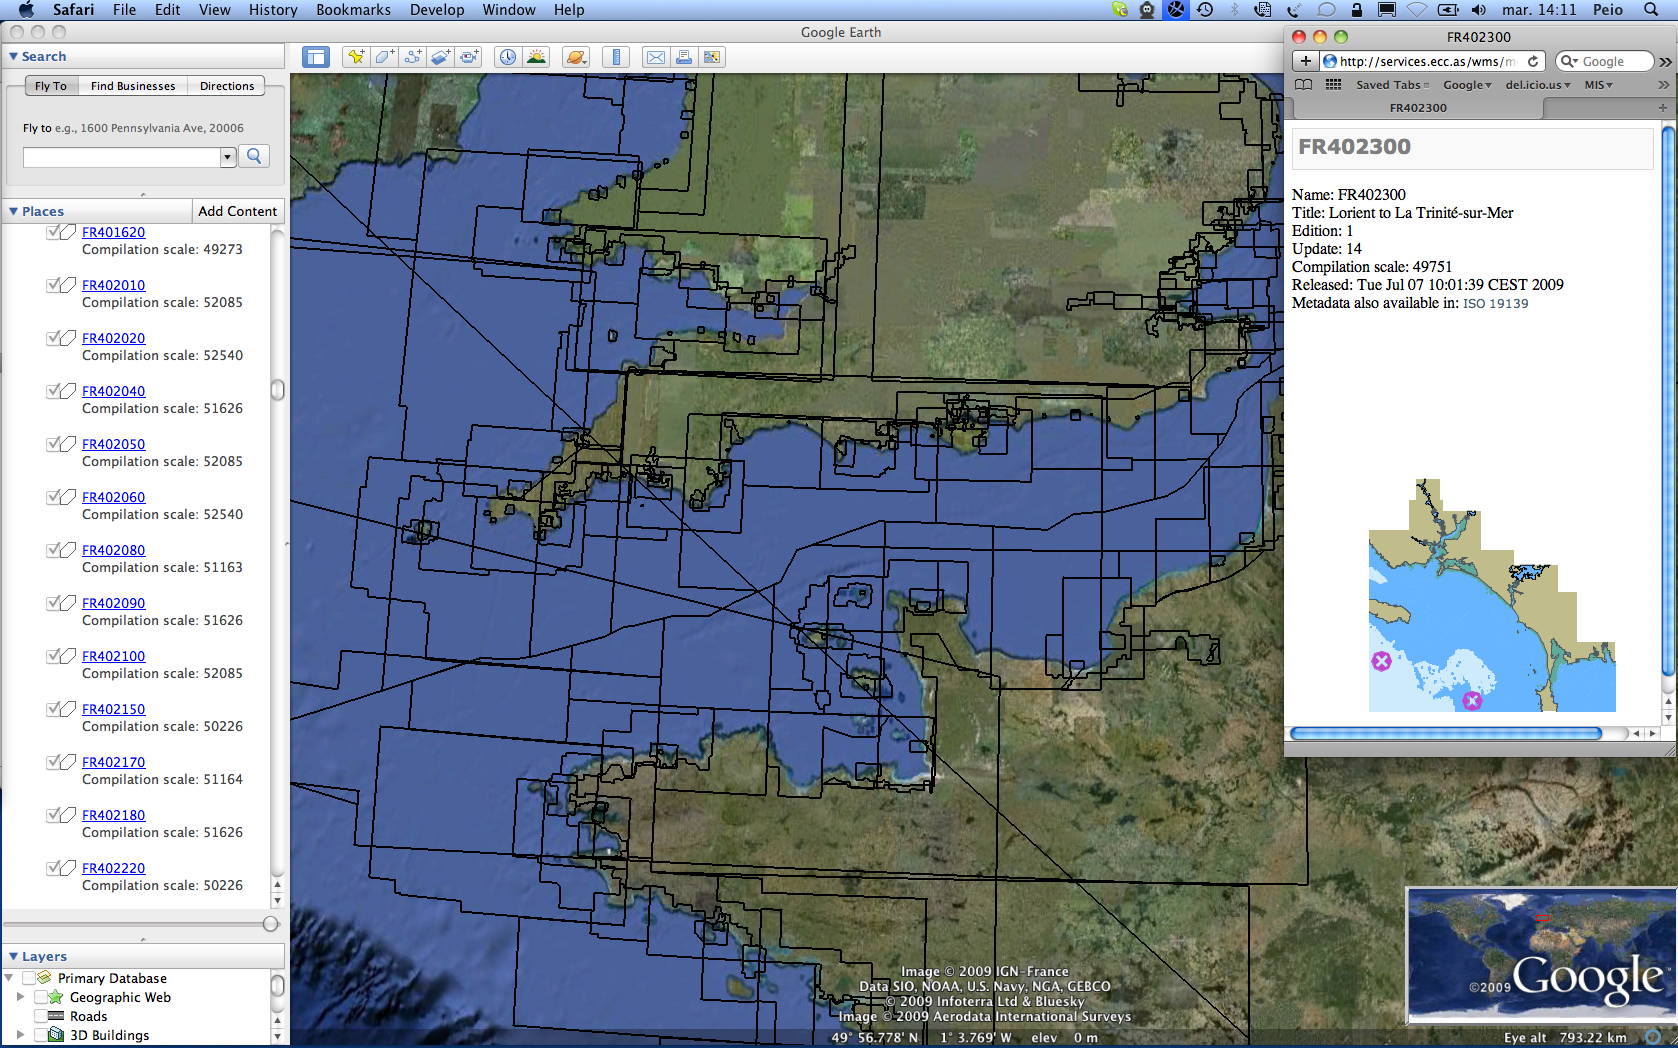Open Spotlight search in menu bar
Viewport: 1678px width, 1048px height.
tap(1651, 10)
